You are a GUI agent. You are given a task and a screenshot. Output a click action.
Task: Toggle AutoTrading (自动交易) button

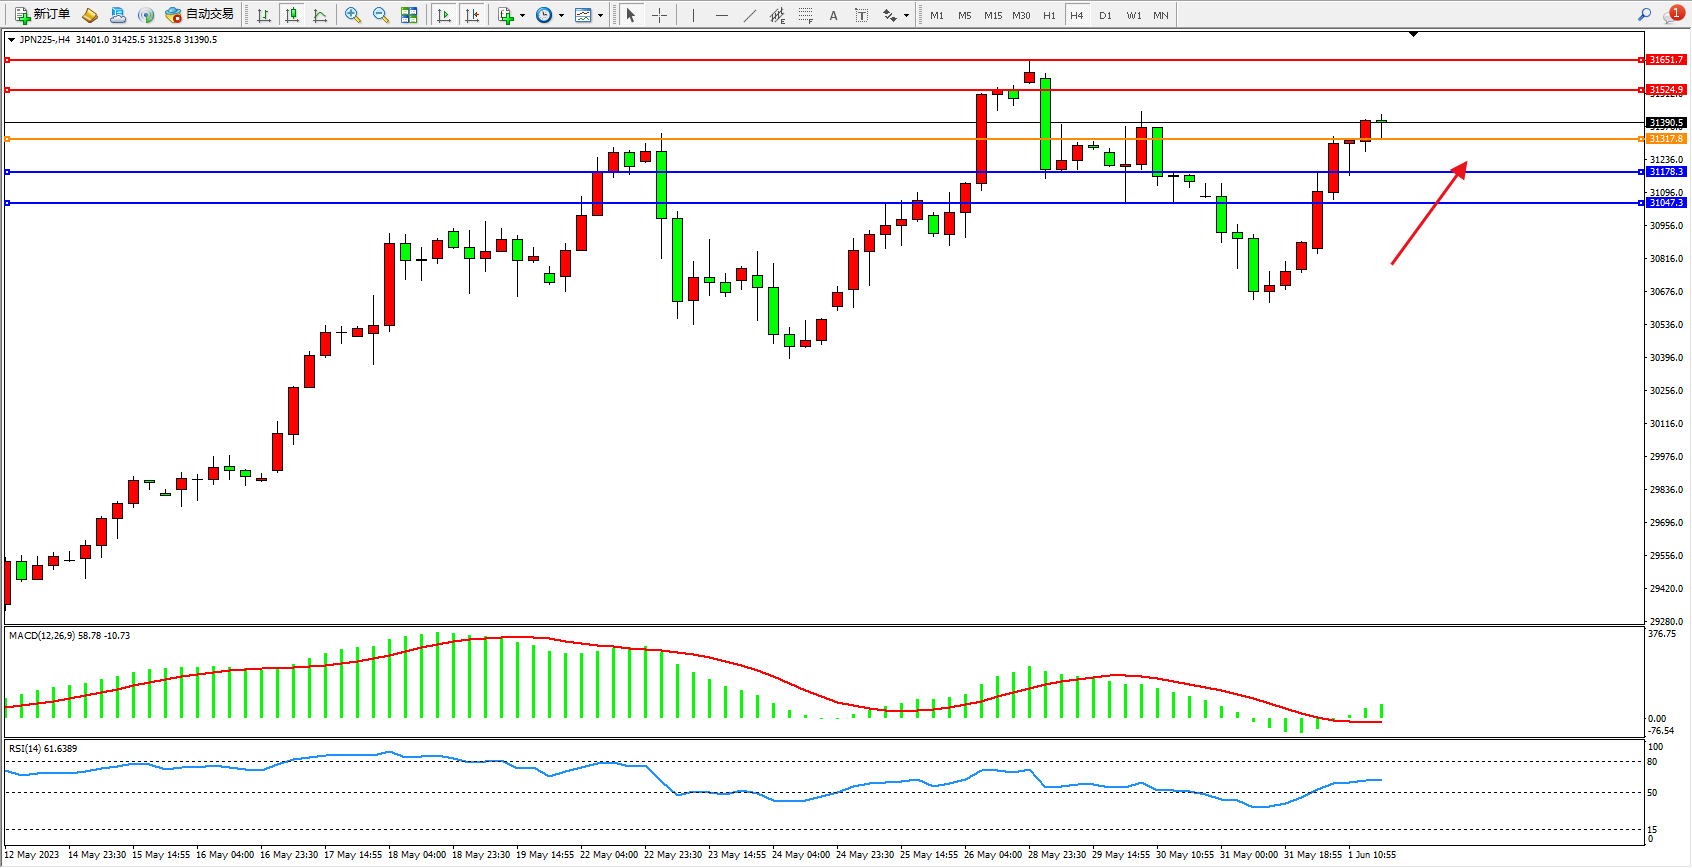coord(199,15)
